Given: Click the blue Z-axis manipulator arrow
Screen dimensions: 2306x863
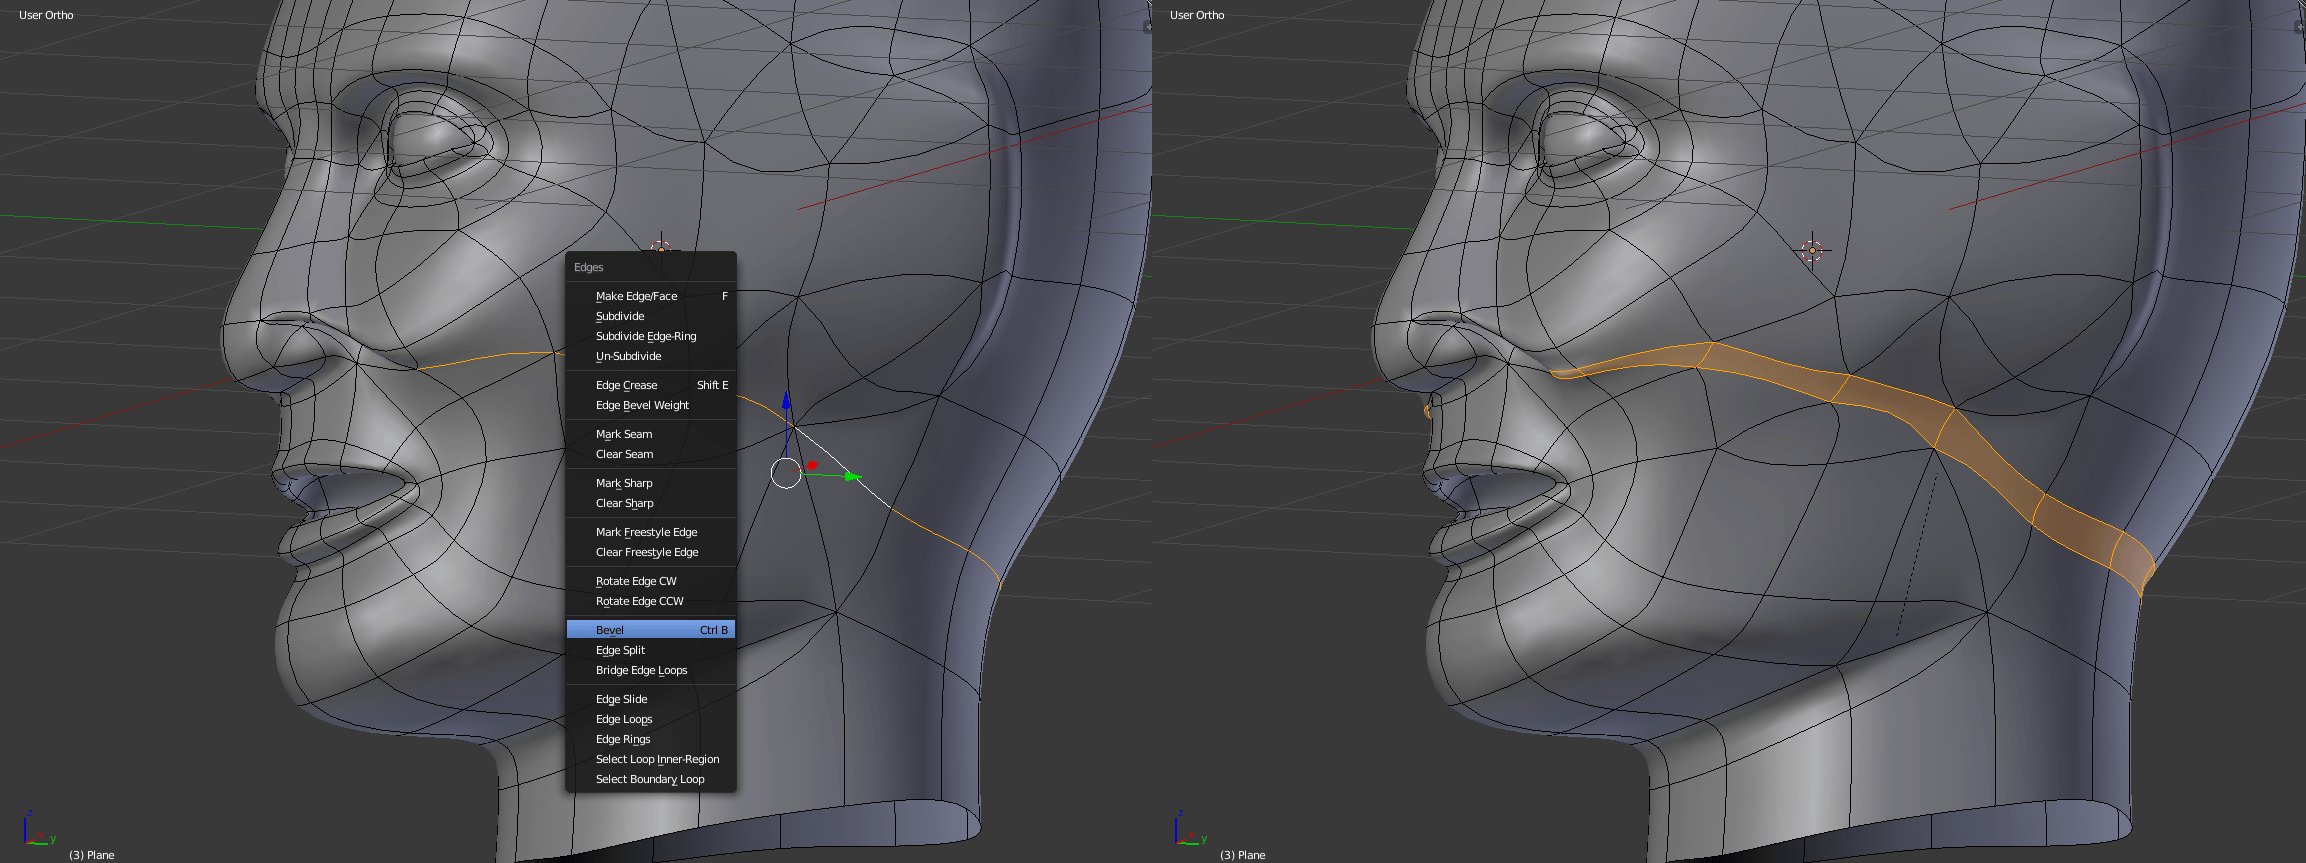Looking at the screenshot, I should [x=787, y=402].
